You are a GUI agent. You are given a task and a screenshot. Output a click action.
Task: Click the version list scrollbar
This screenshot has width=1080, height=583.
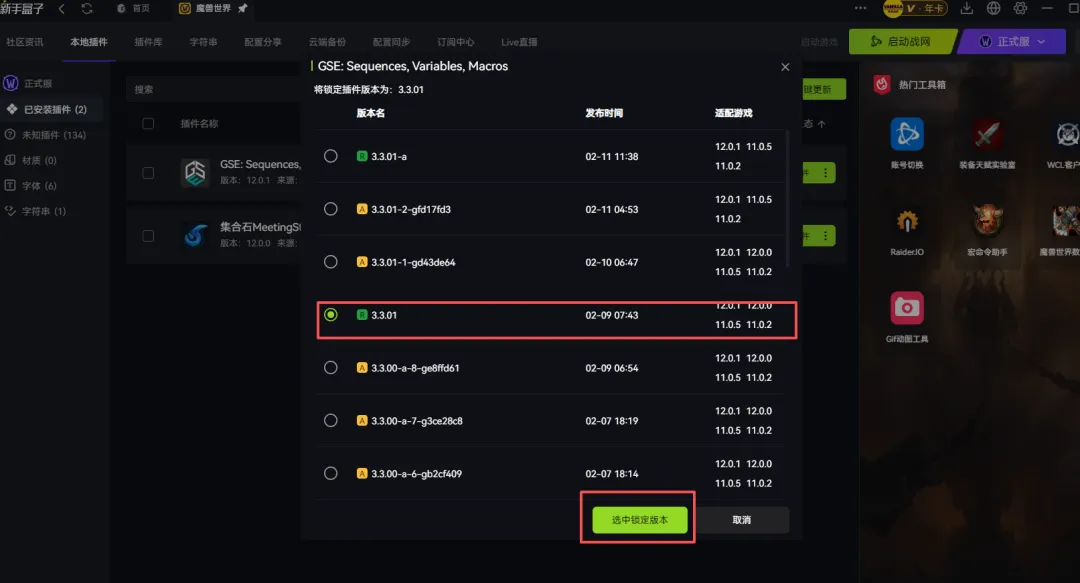point(788,200)
